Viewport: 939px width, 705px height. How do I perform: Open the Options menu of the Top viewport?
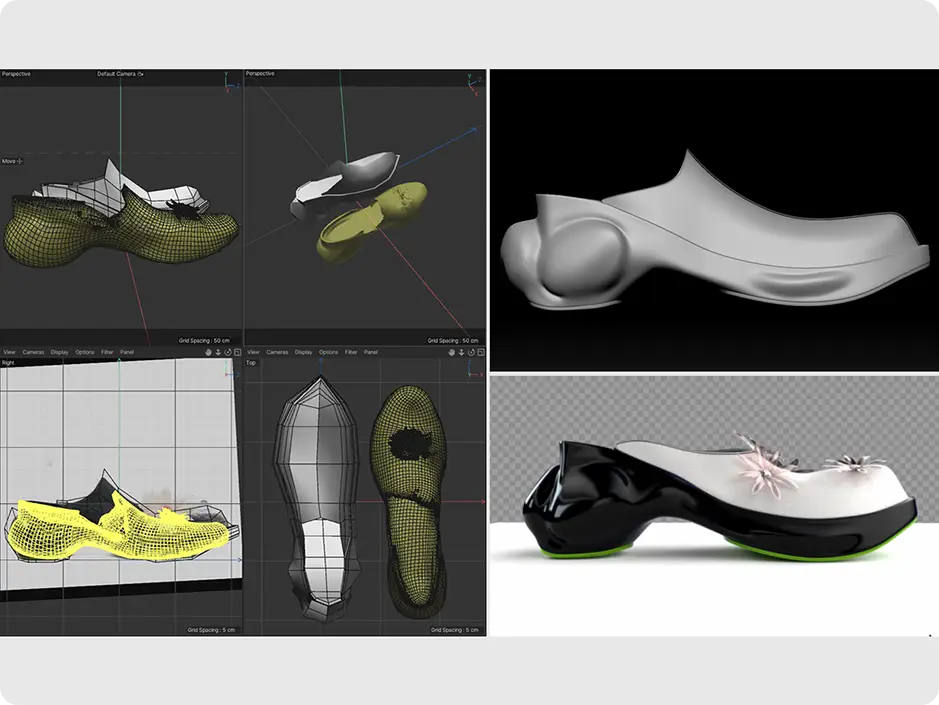tap(328, 352)
